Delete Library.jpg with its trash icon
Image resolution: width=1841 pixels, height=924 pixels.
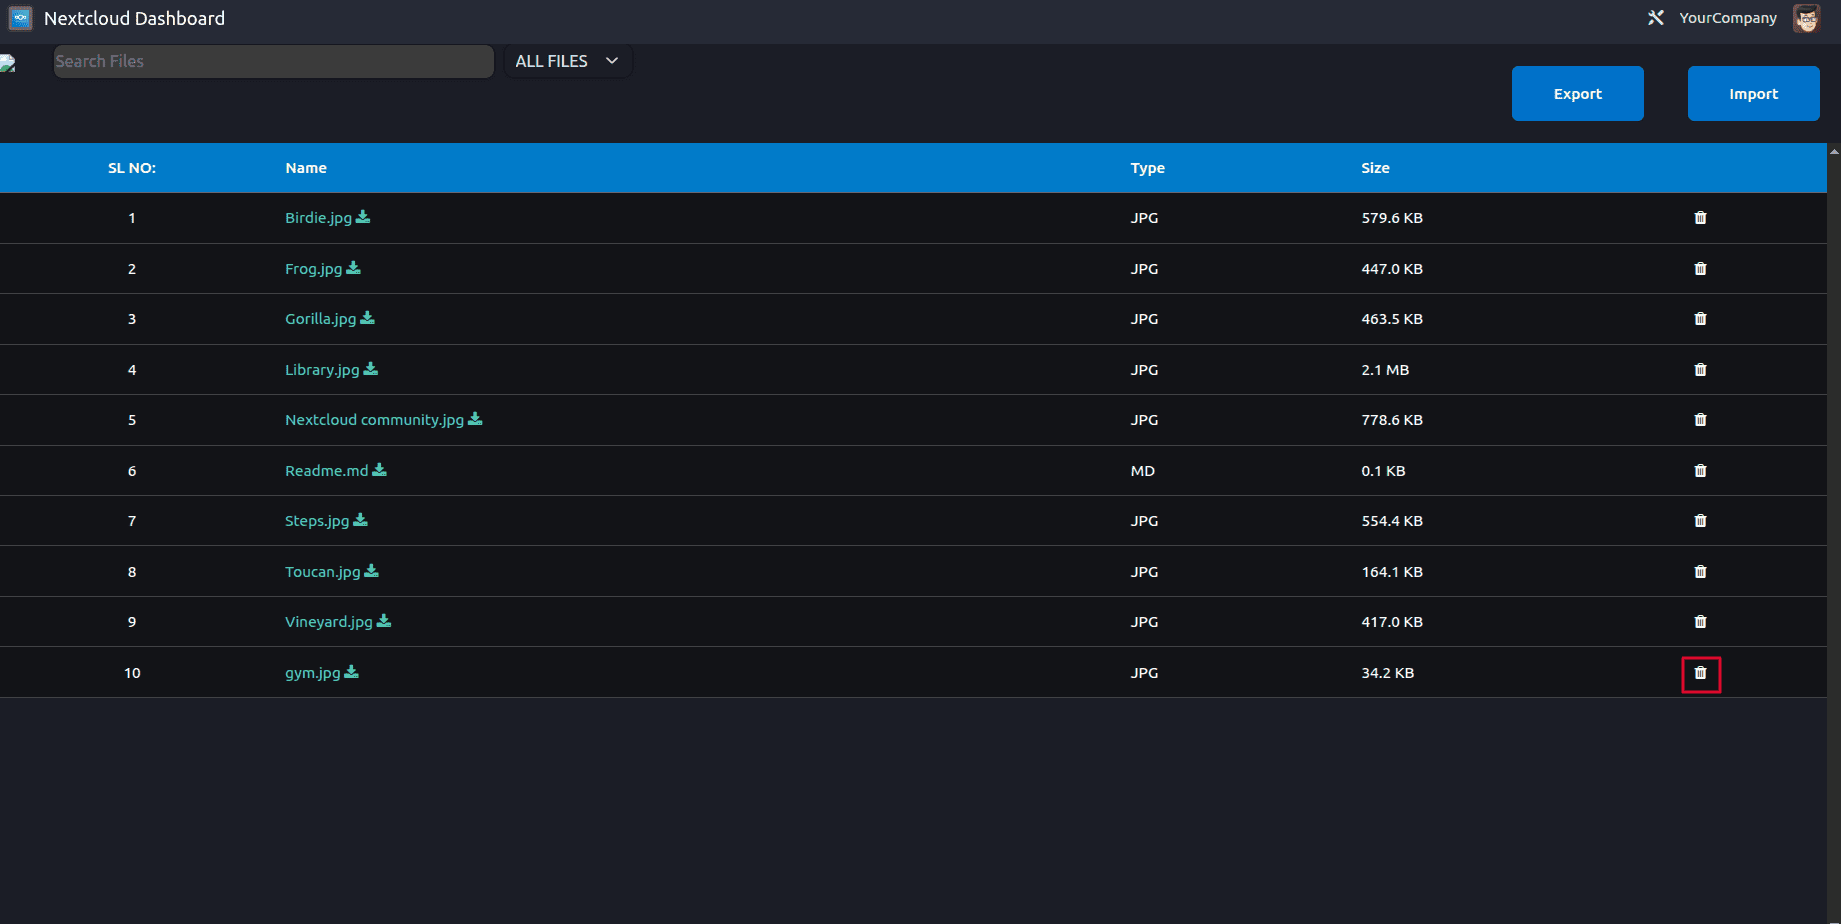coord(1700,370)
